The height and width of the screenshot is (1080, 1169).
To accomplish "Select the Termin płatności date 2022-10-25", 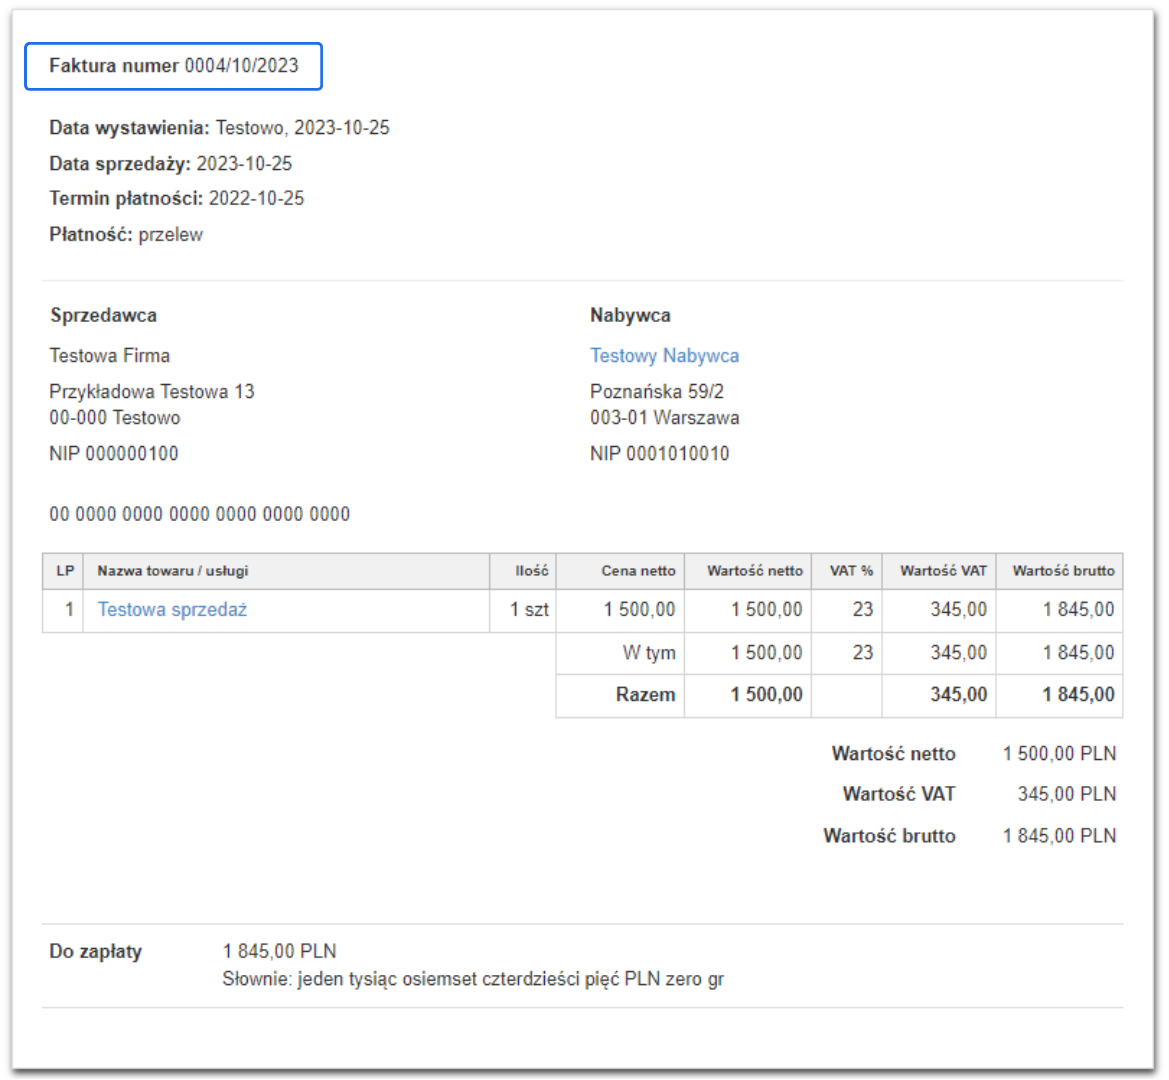I will click(256, 199).
